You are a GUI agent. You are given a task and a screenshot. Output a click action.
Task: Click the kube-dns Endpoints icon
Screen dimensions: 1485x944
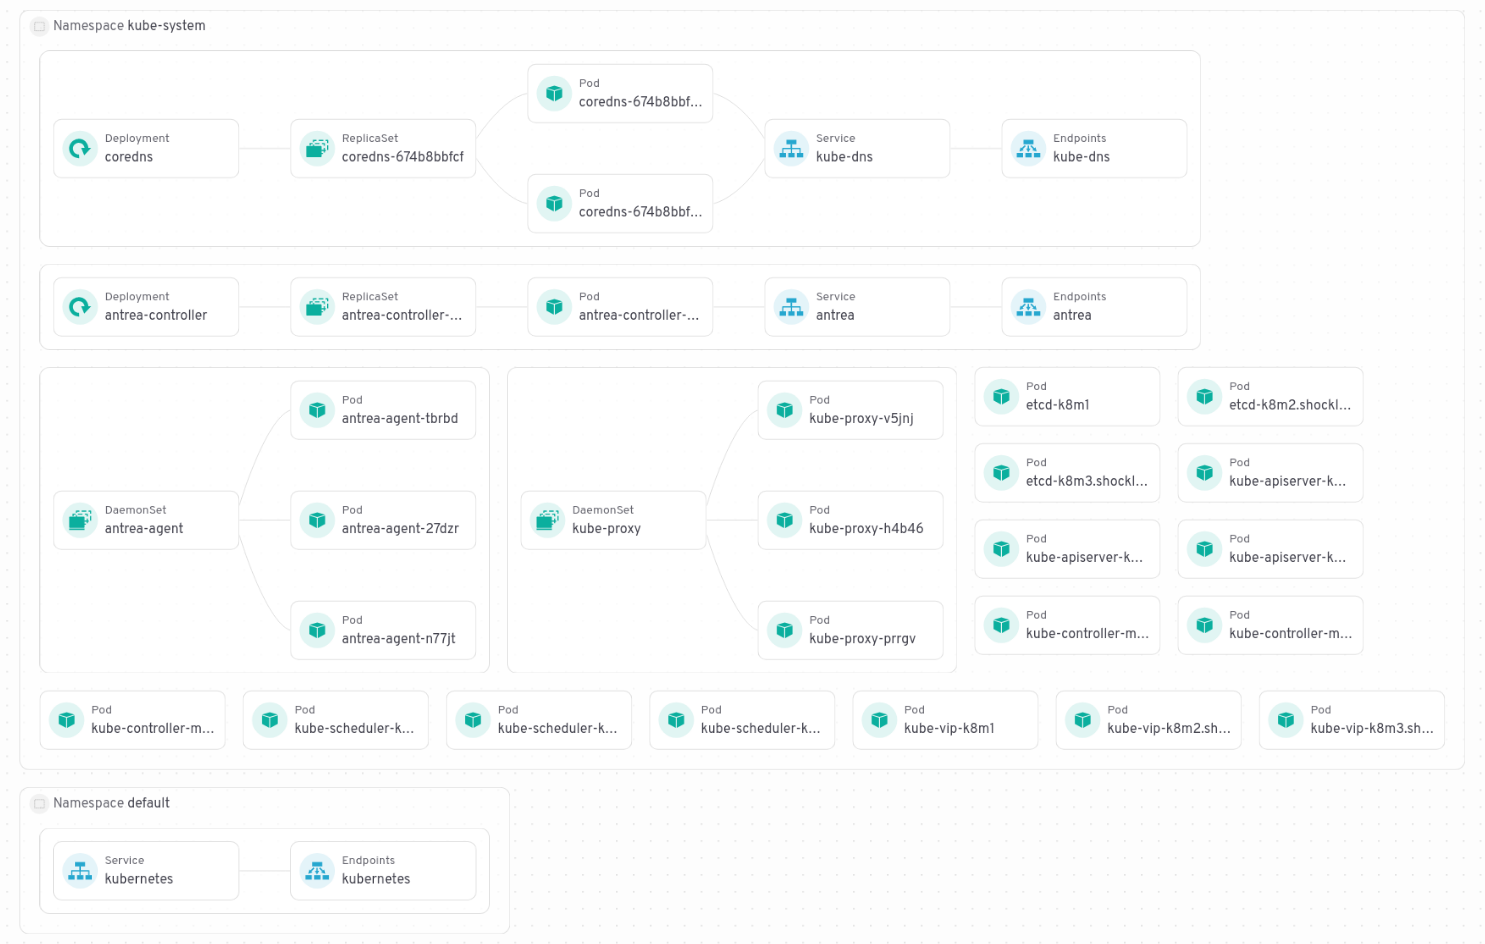1028,149
